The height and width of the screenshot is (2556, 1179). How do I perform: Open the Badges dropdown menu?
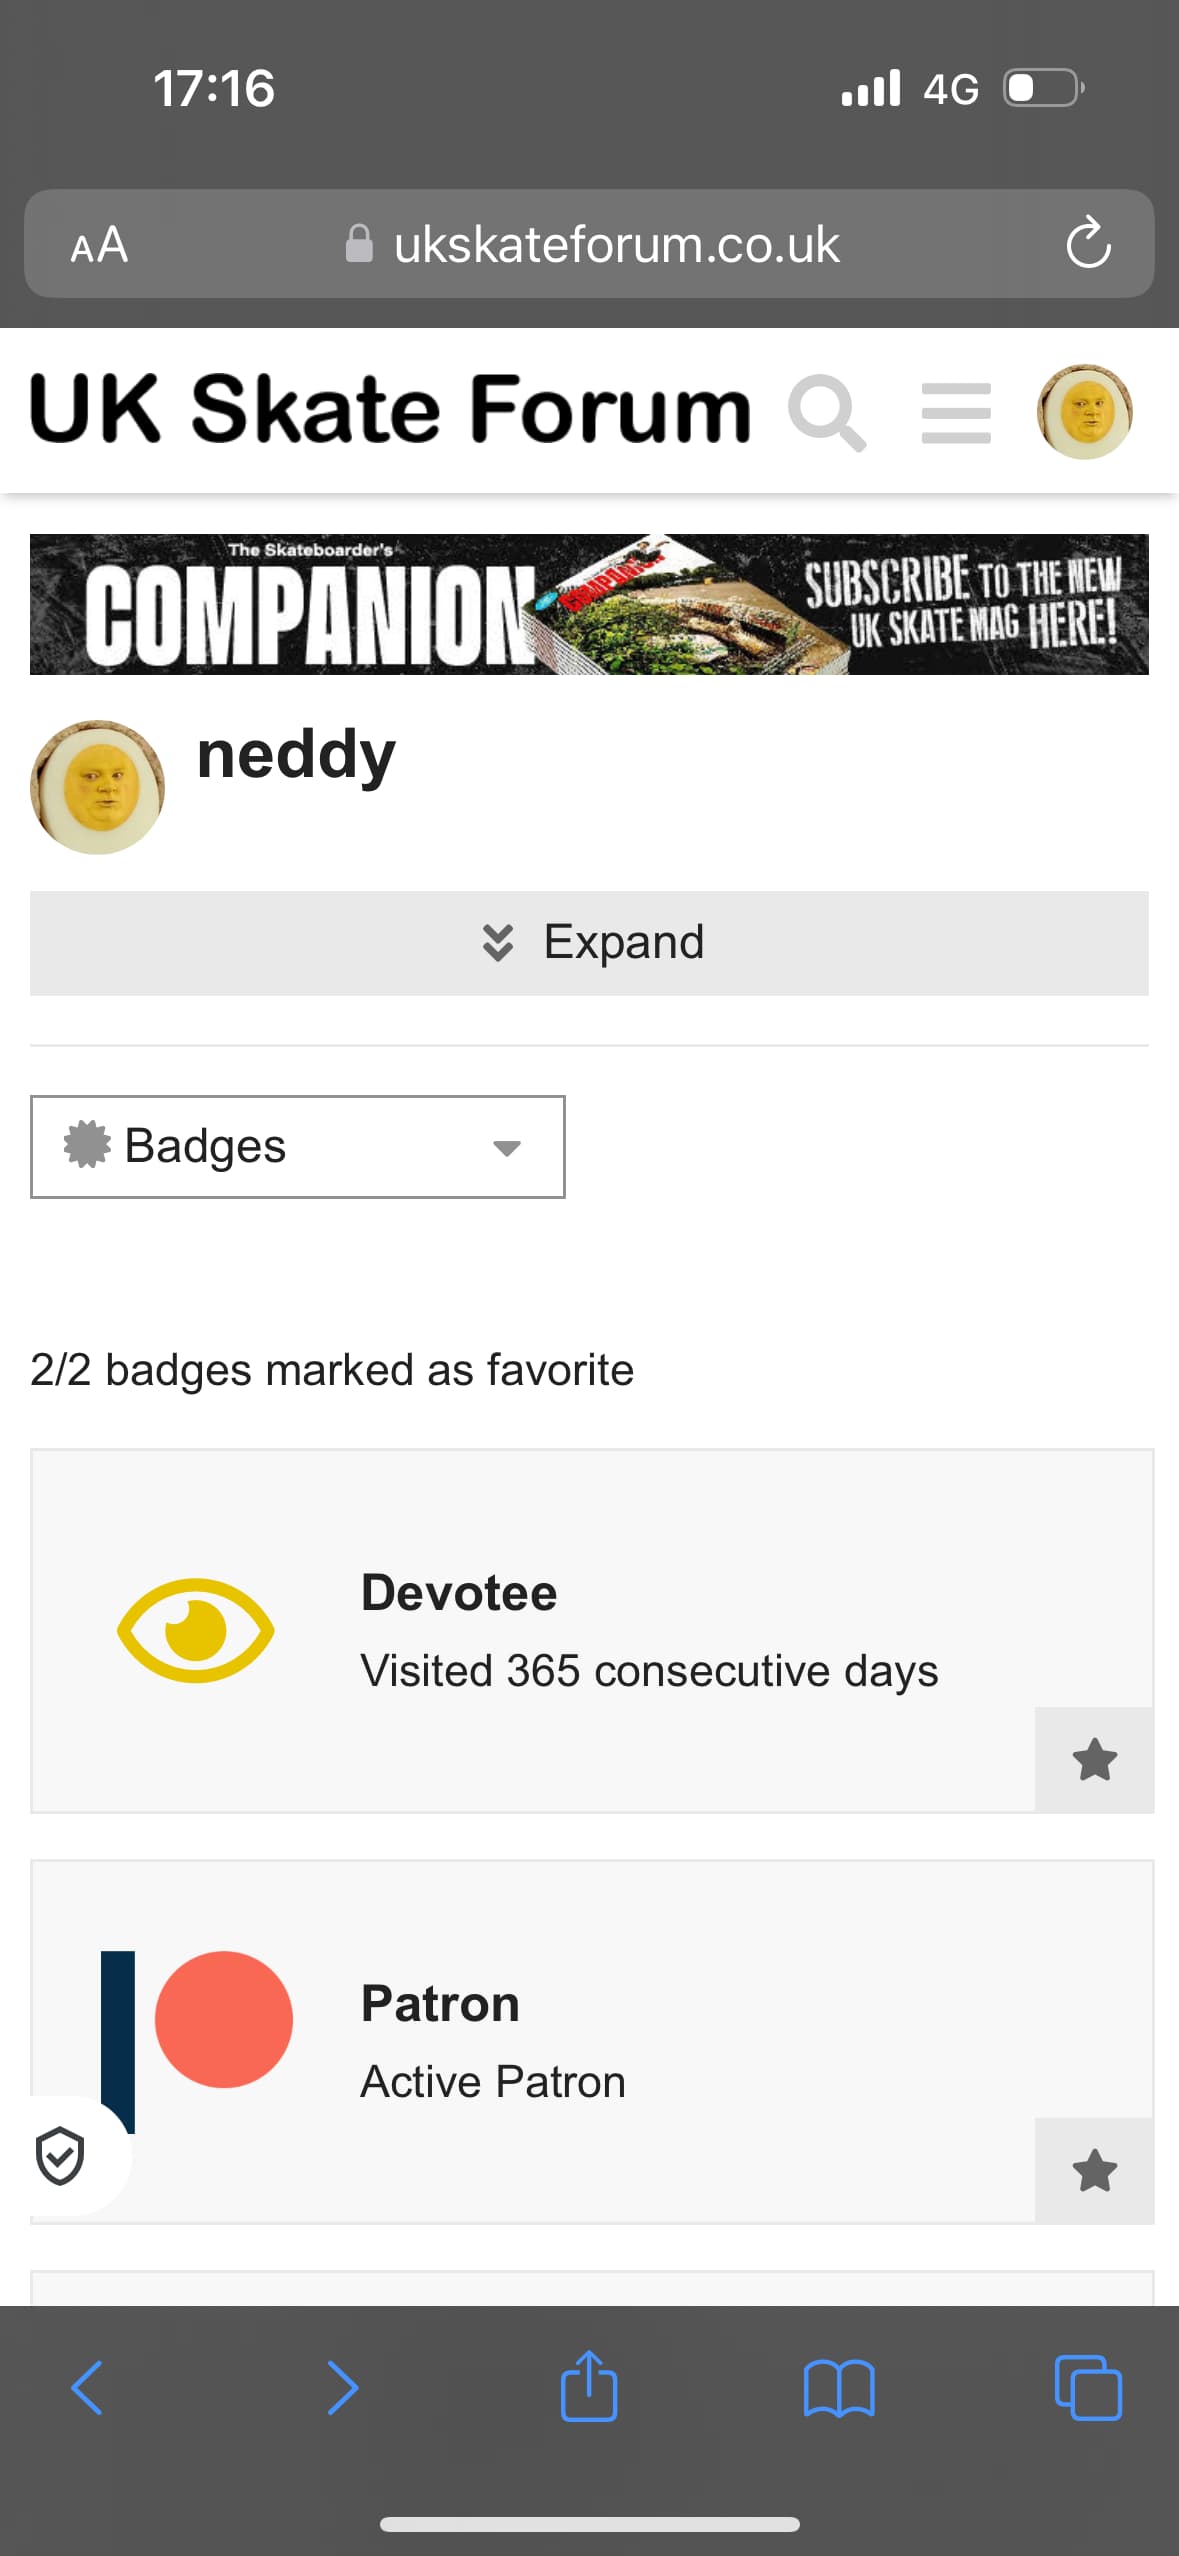tap(297, 1147)
